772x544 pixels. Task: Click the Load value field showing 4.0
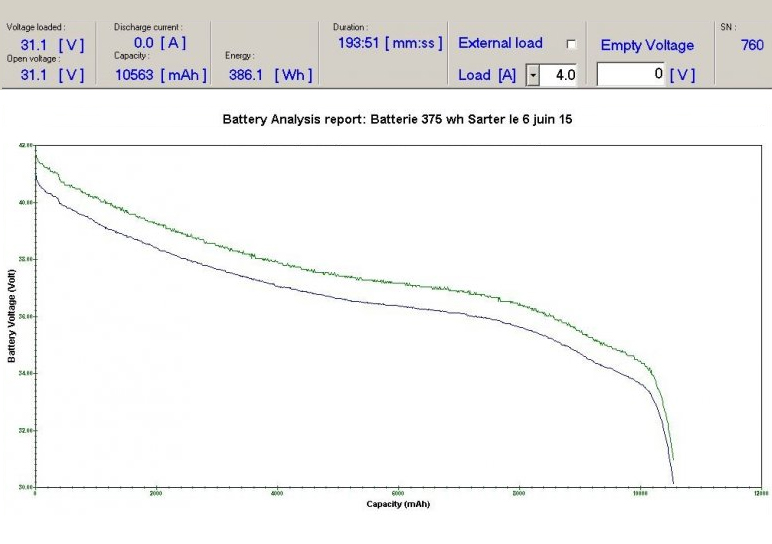558,75
